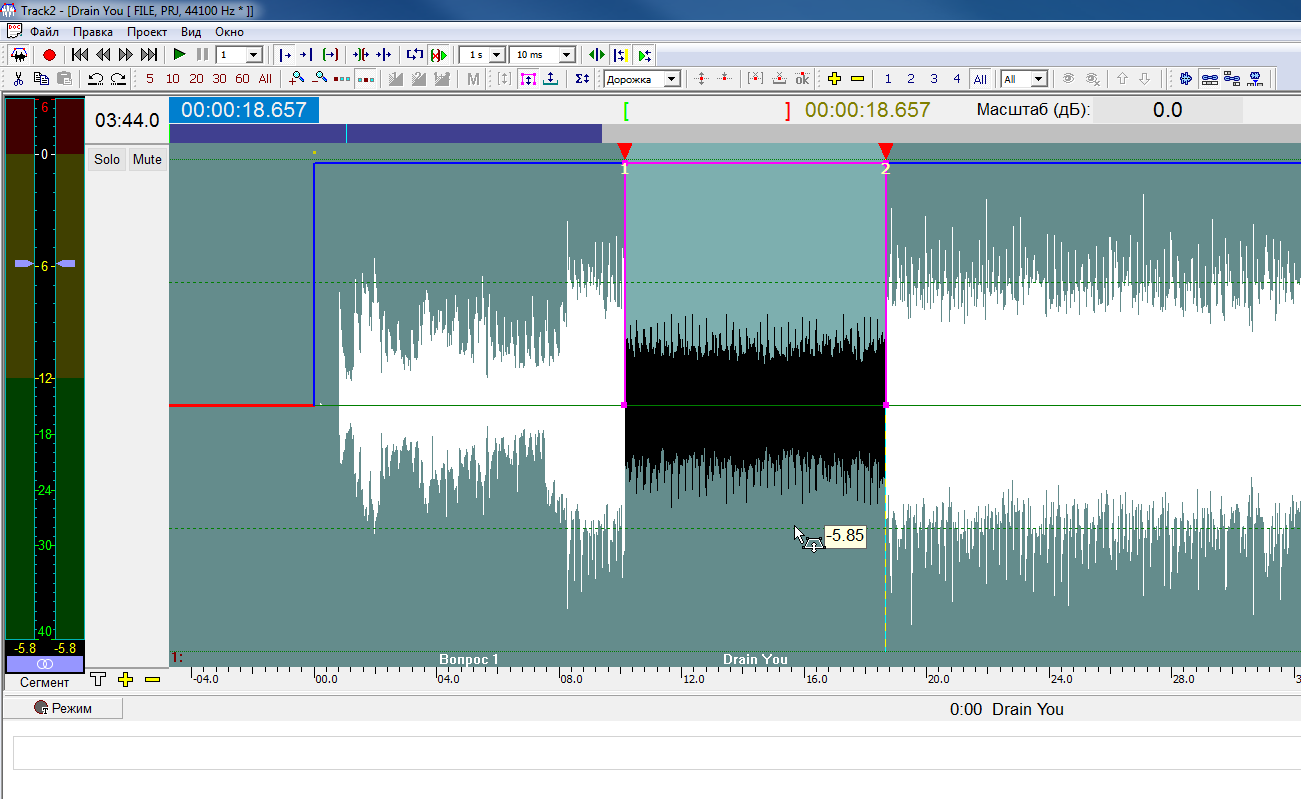This screenshot has height=799, width=1301.
Task: Open the Файл menu
Action: pos(44,31)
